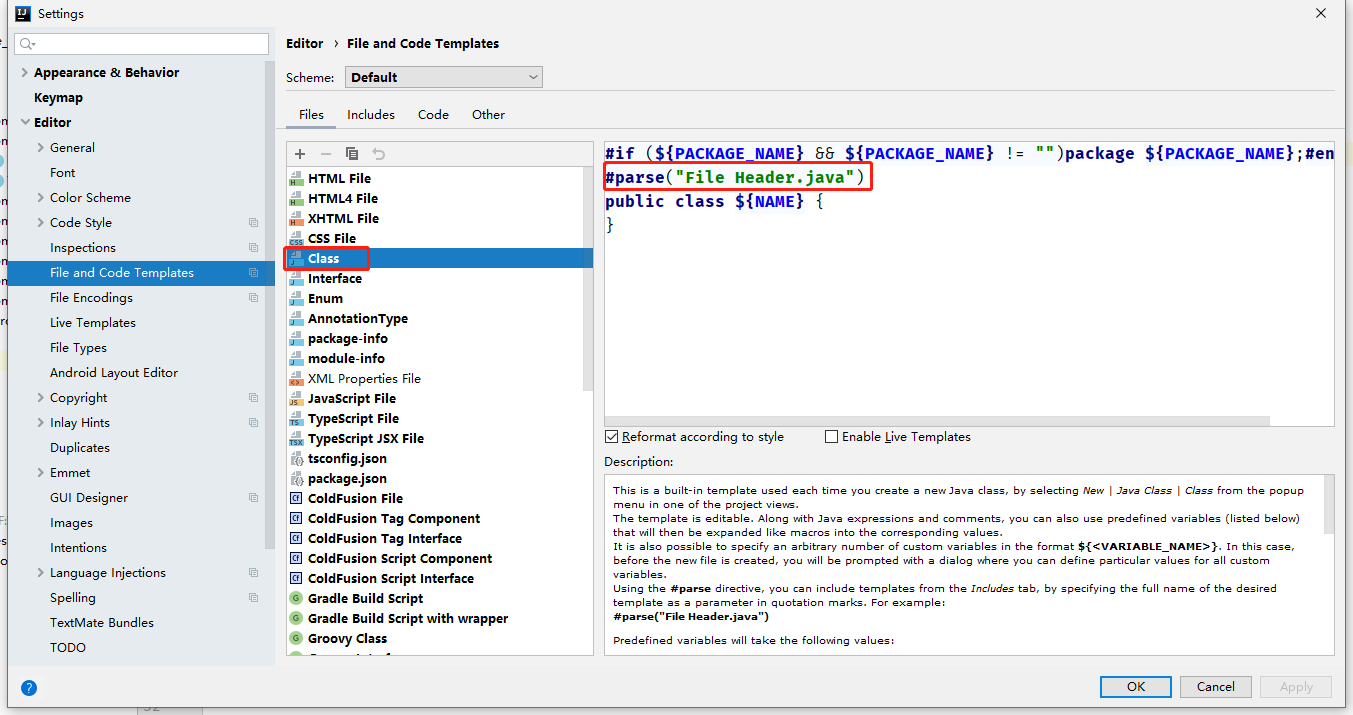Click the tsconfig.json template icon
Viewport: 1353px width, 715px height.
296,459
